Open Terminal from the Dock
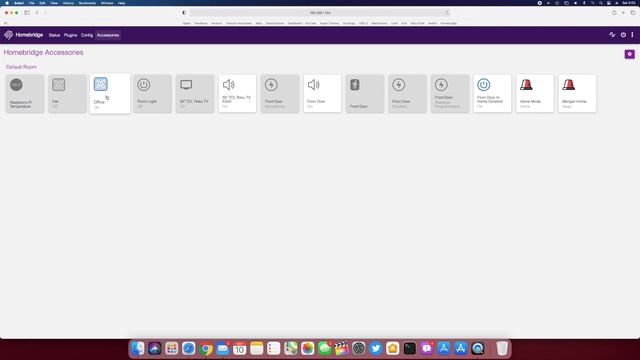The image size is (640, 360). click(409, 348)
